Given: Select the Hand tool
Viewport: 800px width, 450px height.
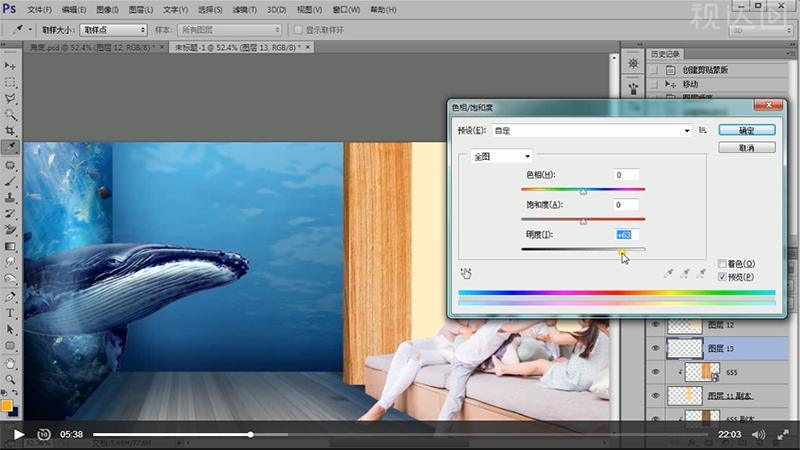Looking at the screenshot, I should pyautogui.click(x=10, y=363).
